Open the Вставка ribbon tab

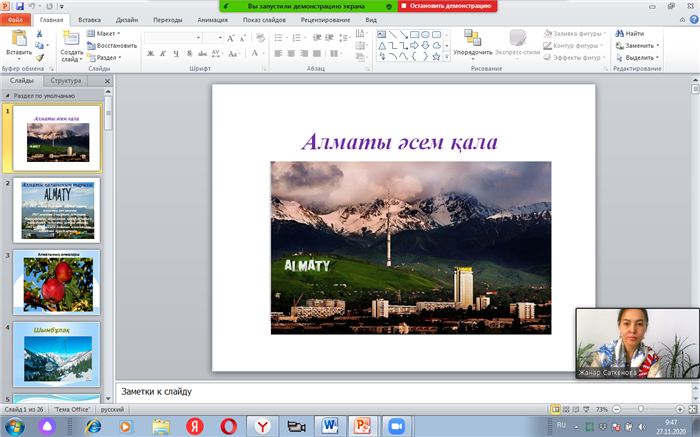pyautogui.click(x=89, y=19)
